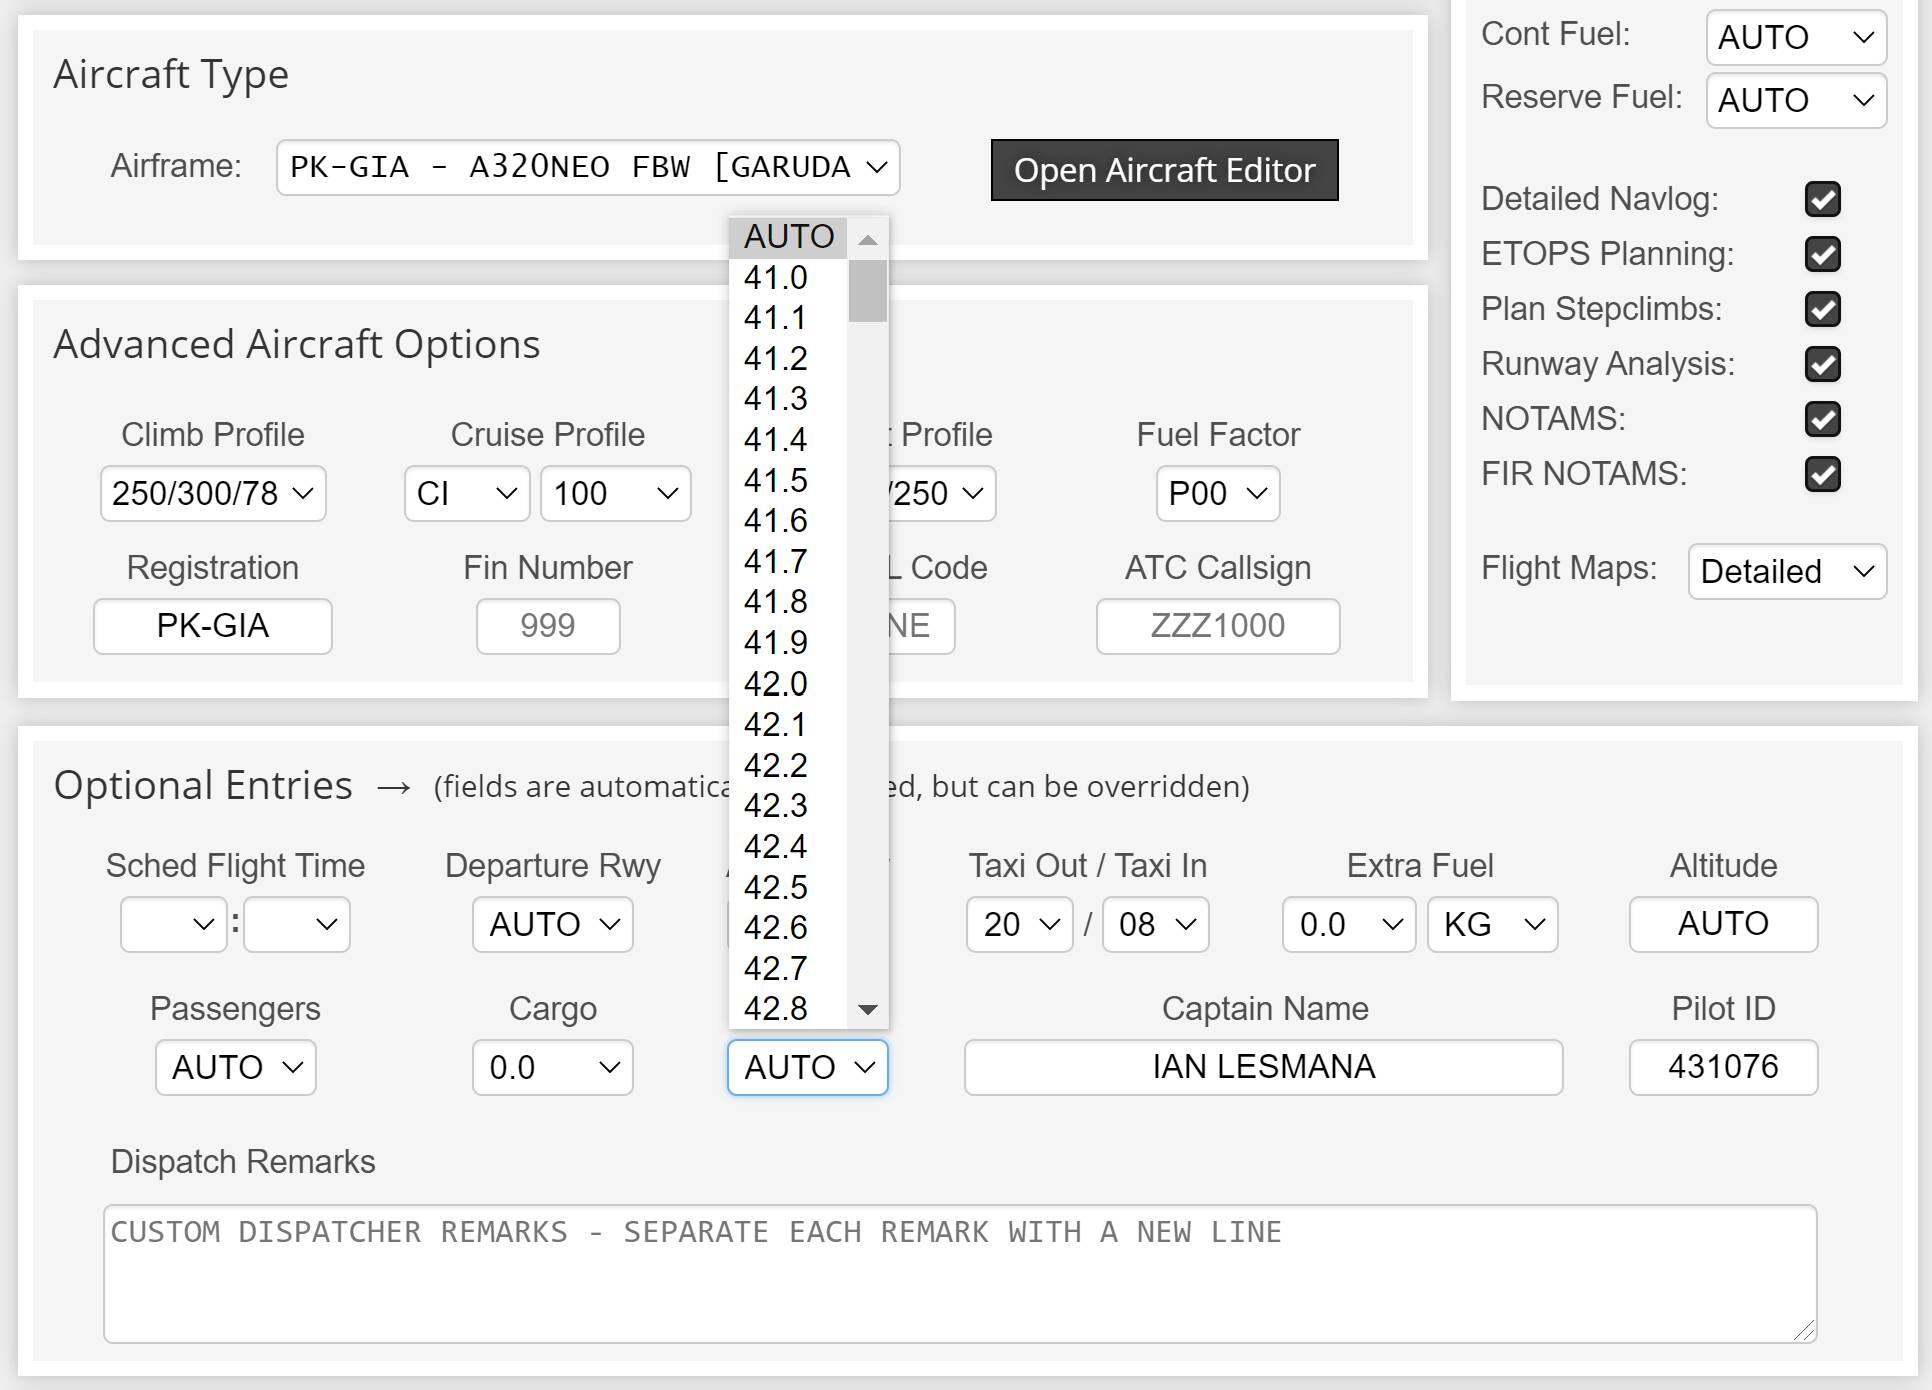Click the dropdown list scroll-down arrow
This screenshot has width=1932, height=1390.
[868, 1009]
